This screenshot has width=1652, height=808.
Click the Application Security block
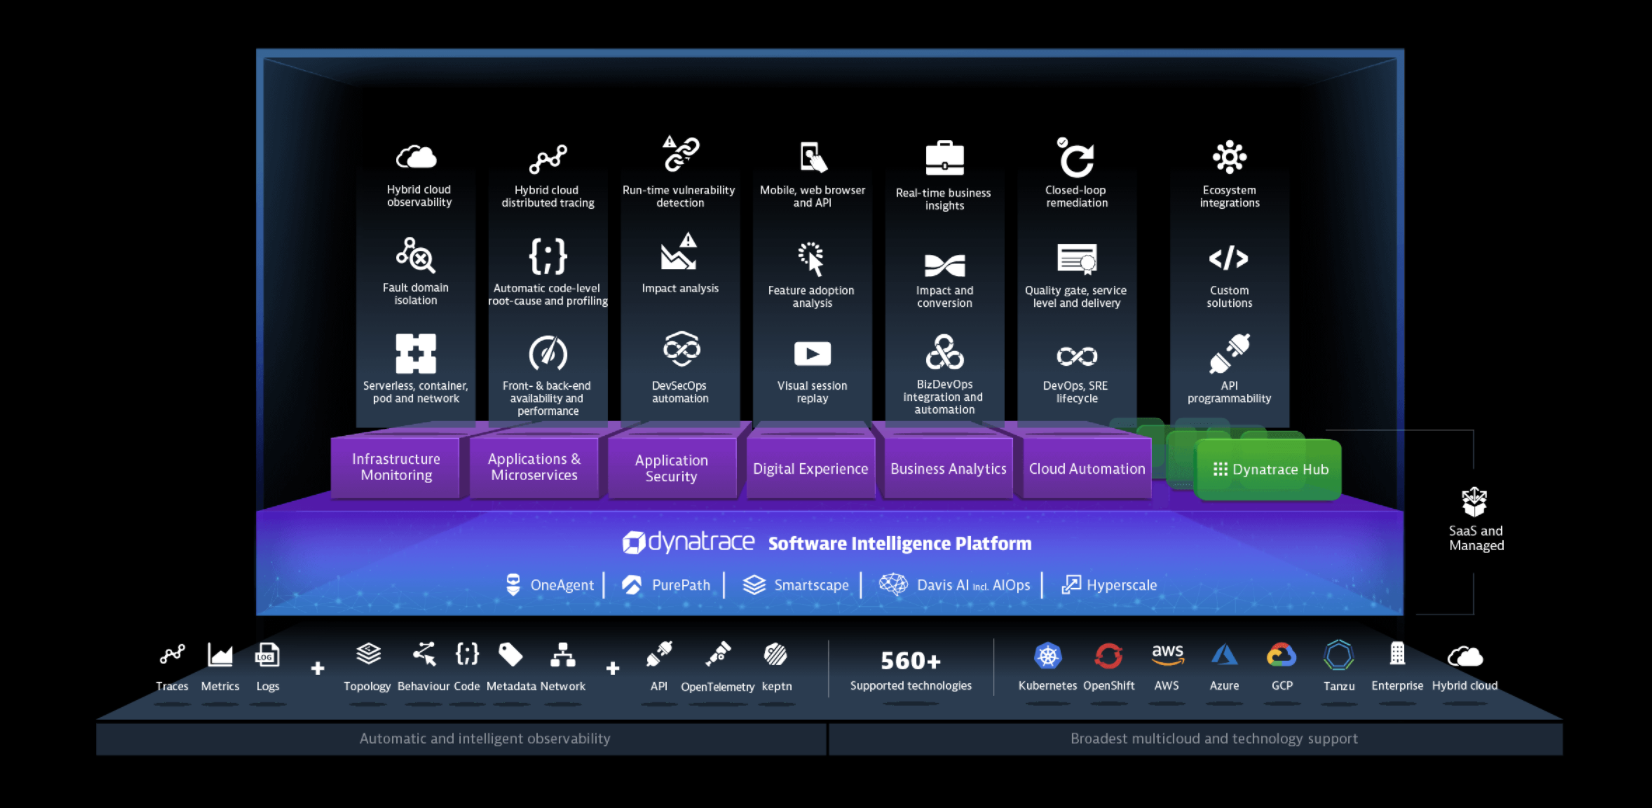tap(671, 468)
